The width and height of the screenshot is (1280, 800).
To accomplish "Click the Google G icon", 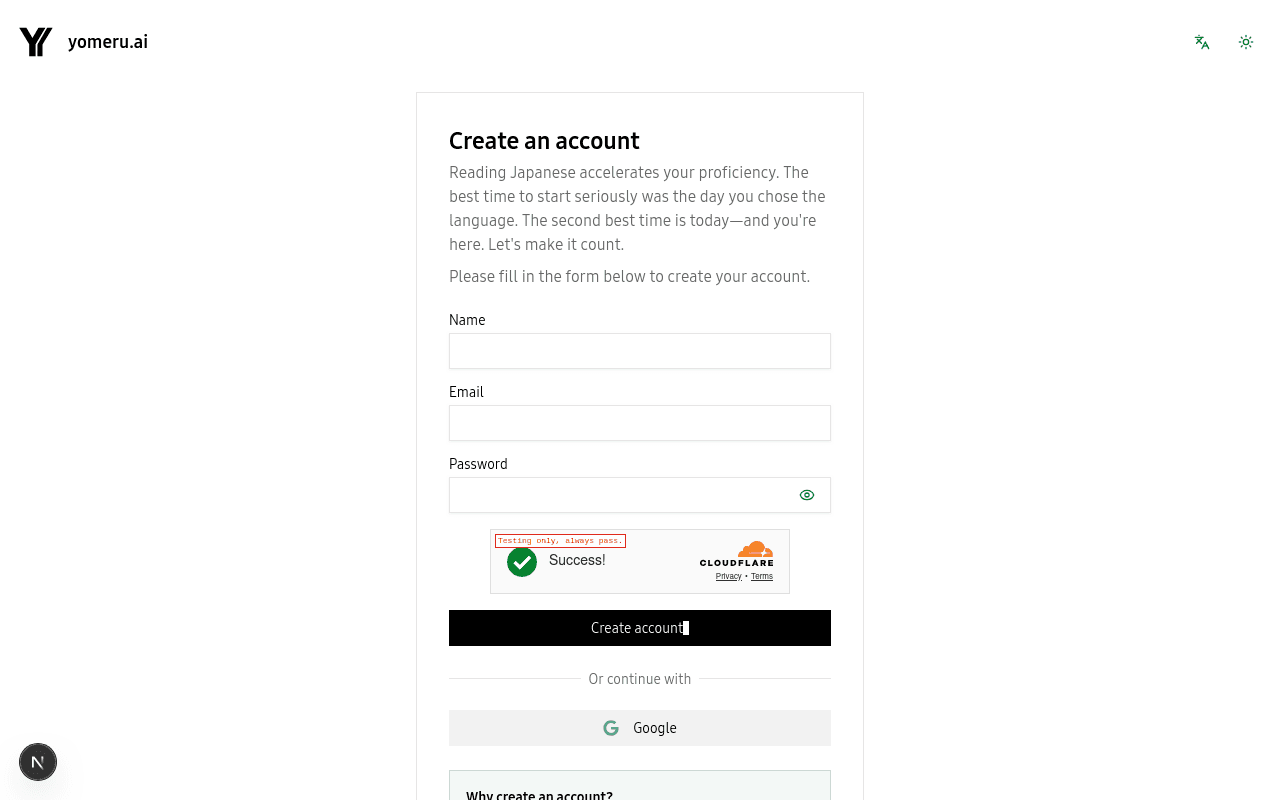I will click(x=611, y=728).
